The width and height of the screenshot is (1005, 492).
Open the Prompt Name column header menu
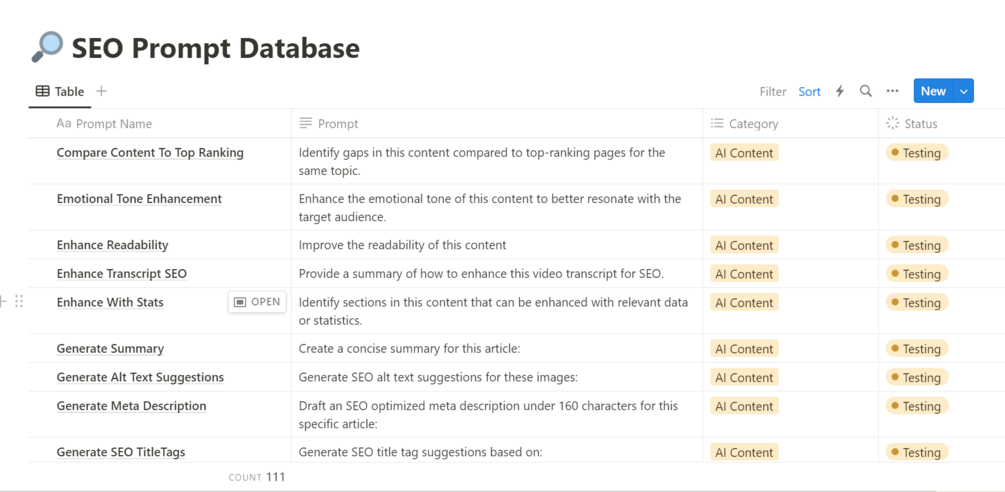point(114,124)
